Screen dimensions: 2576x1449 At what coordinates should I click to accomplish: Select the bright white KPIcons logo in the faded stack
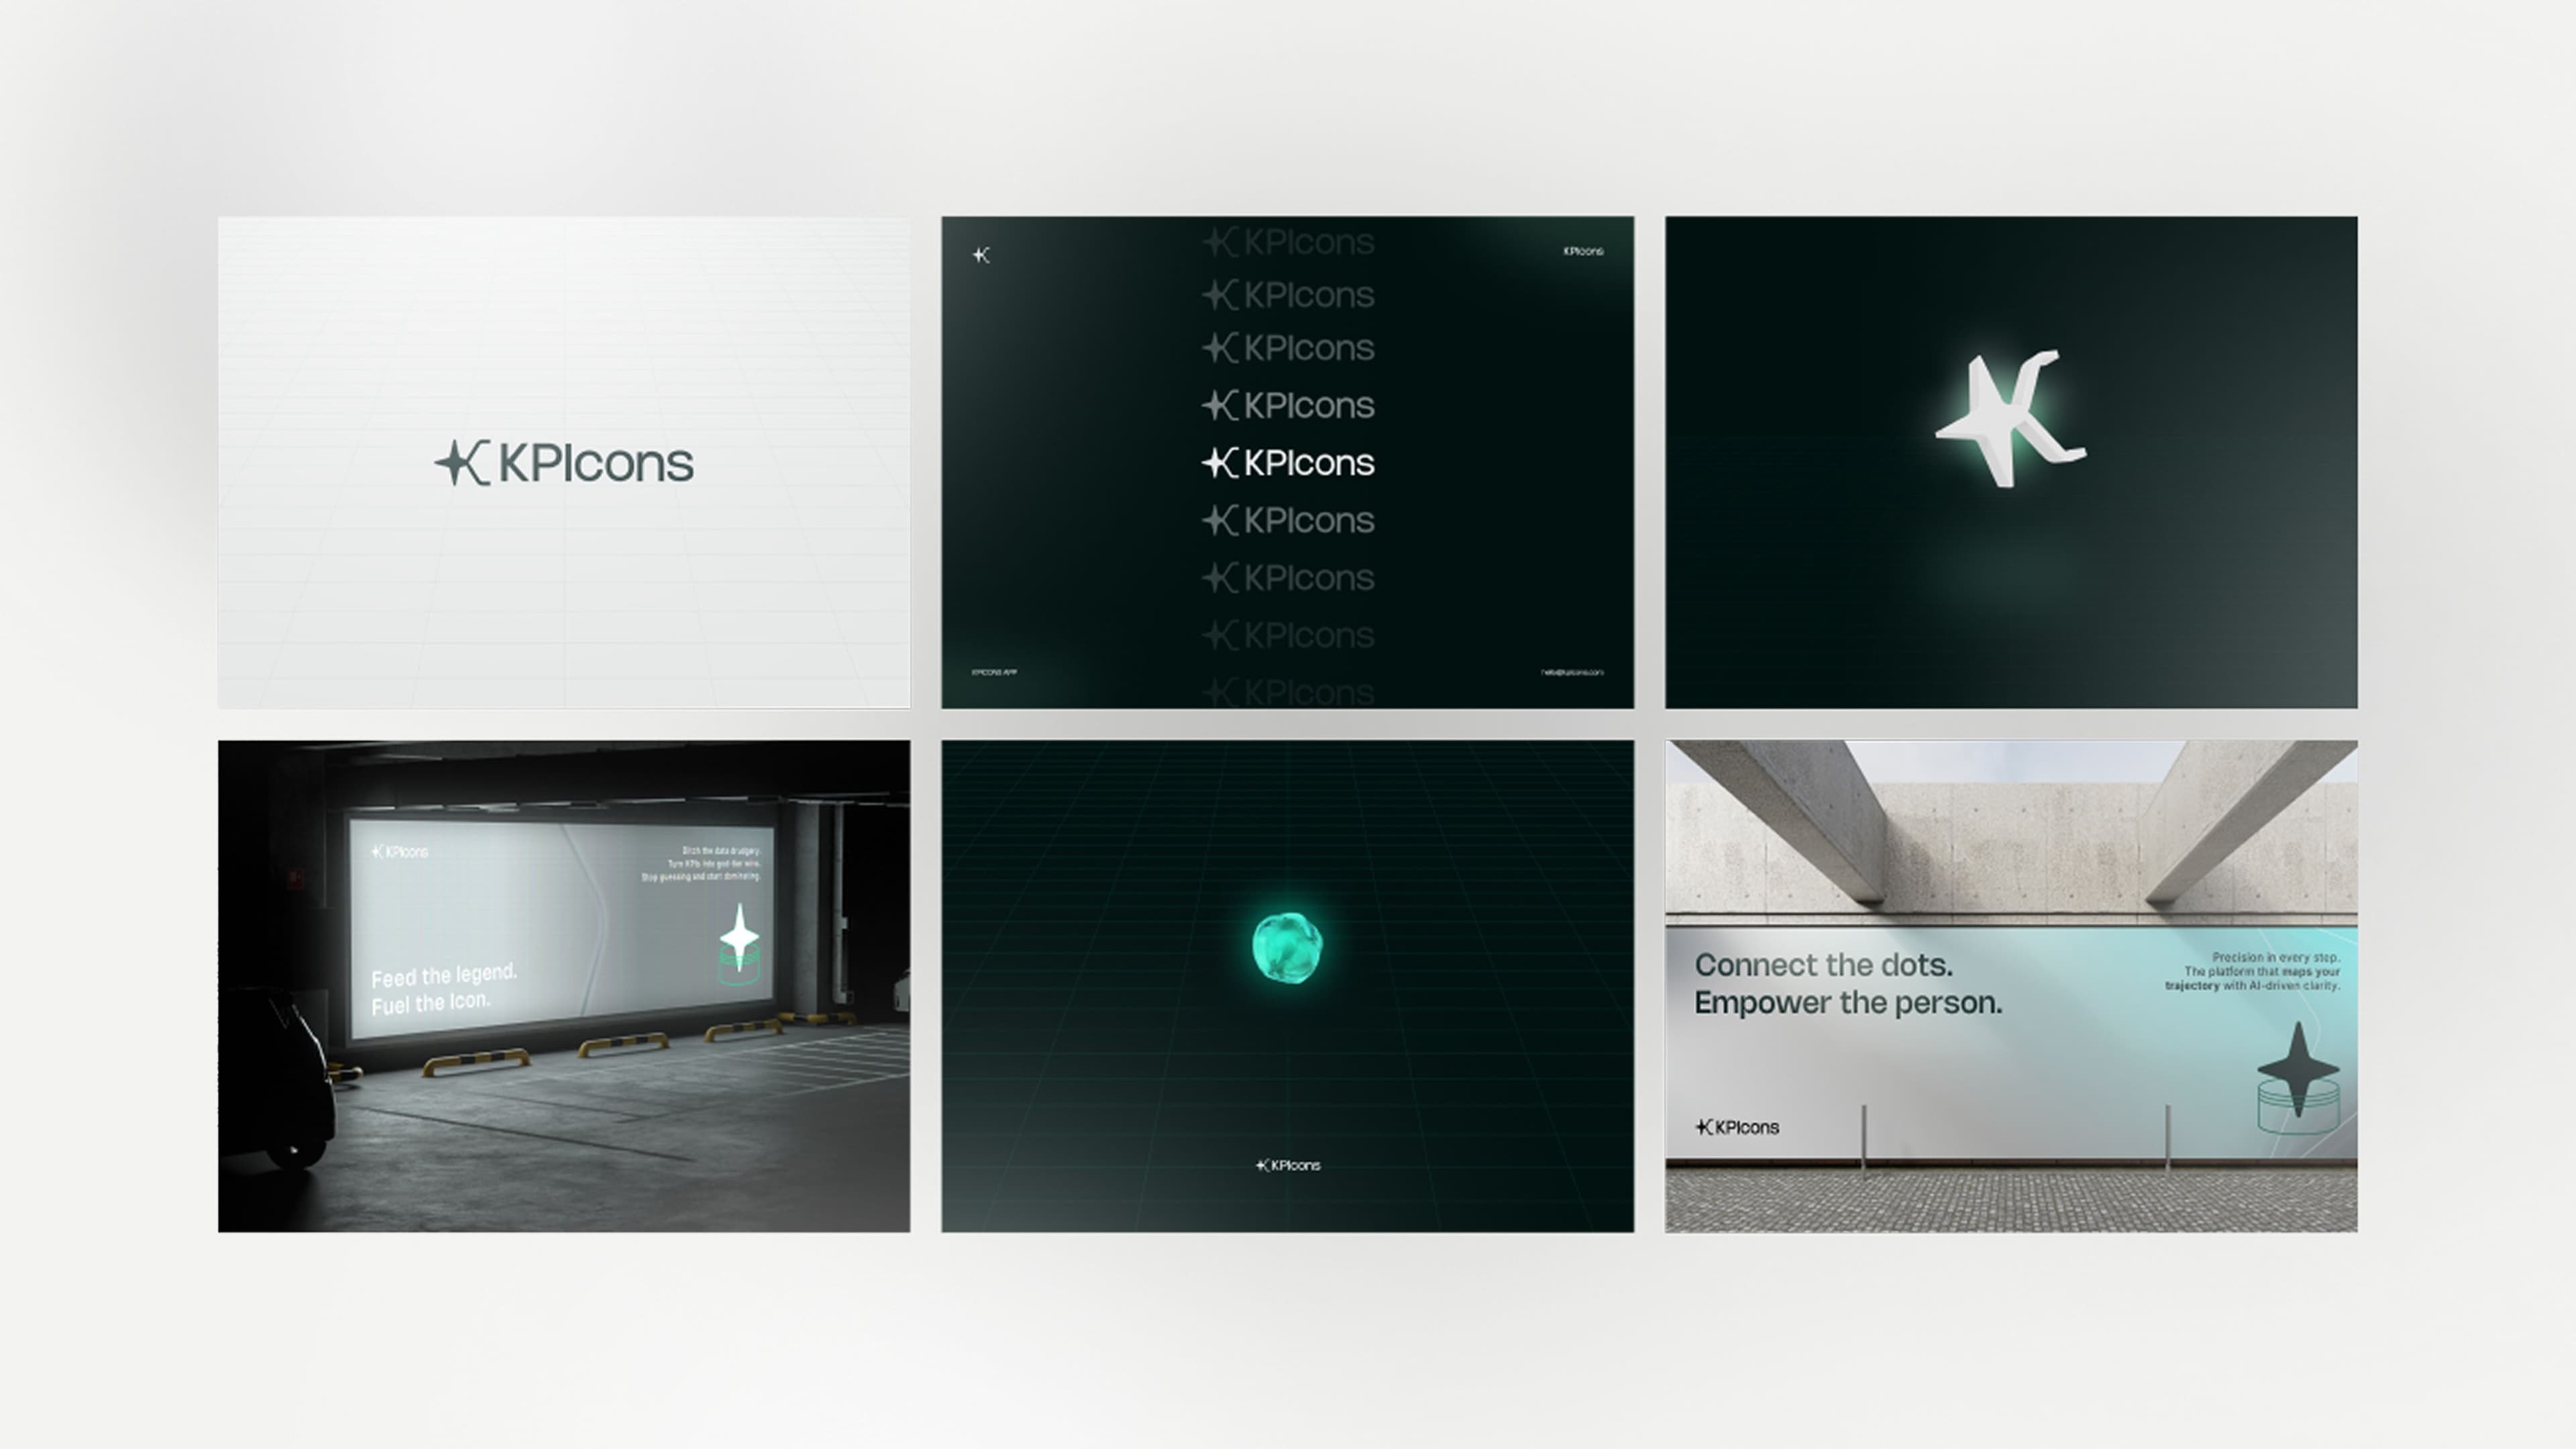[x=1288, y=463]
